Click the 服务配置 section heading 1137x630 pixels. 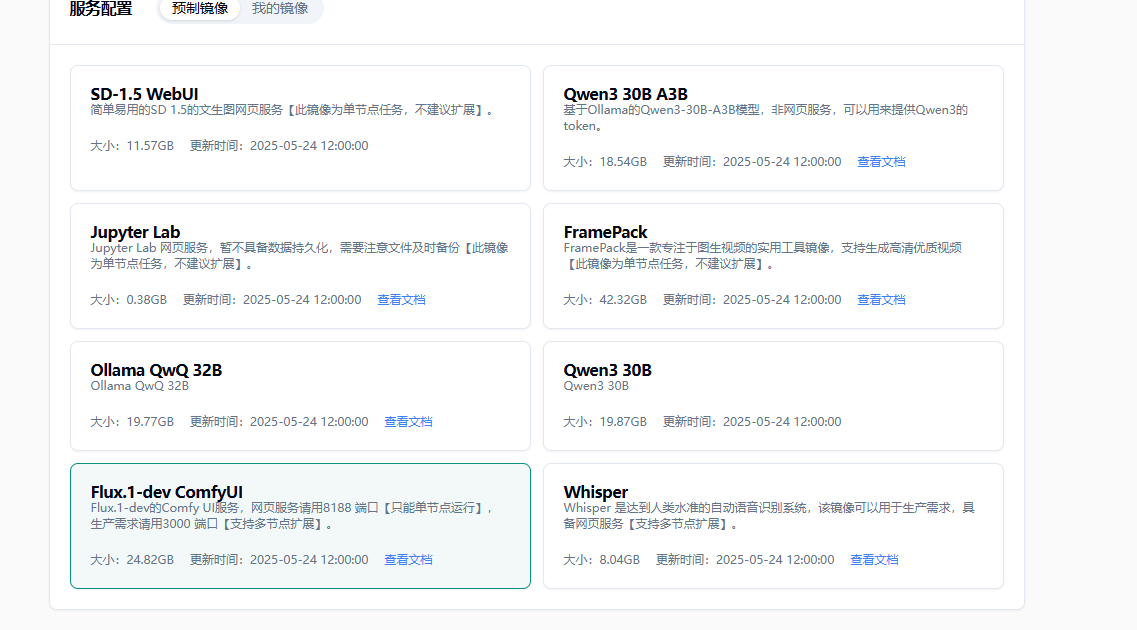101,9
